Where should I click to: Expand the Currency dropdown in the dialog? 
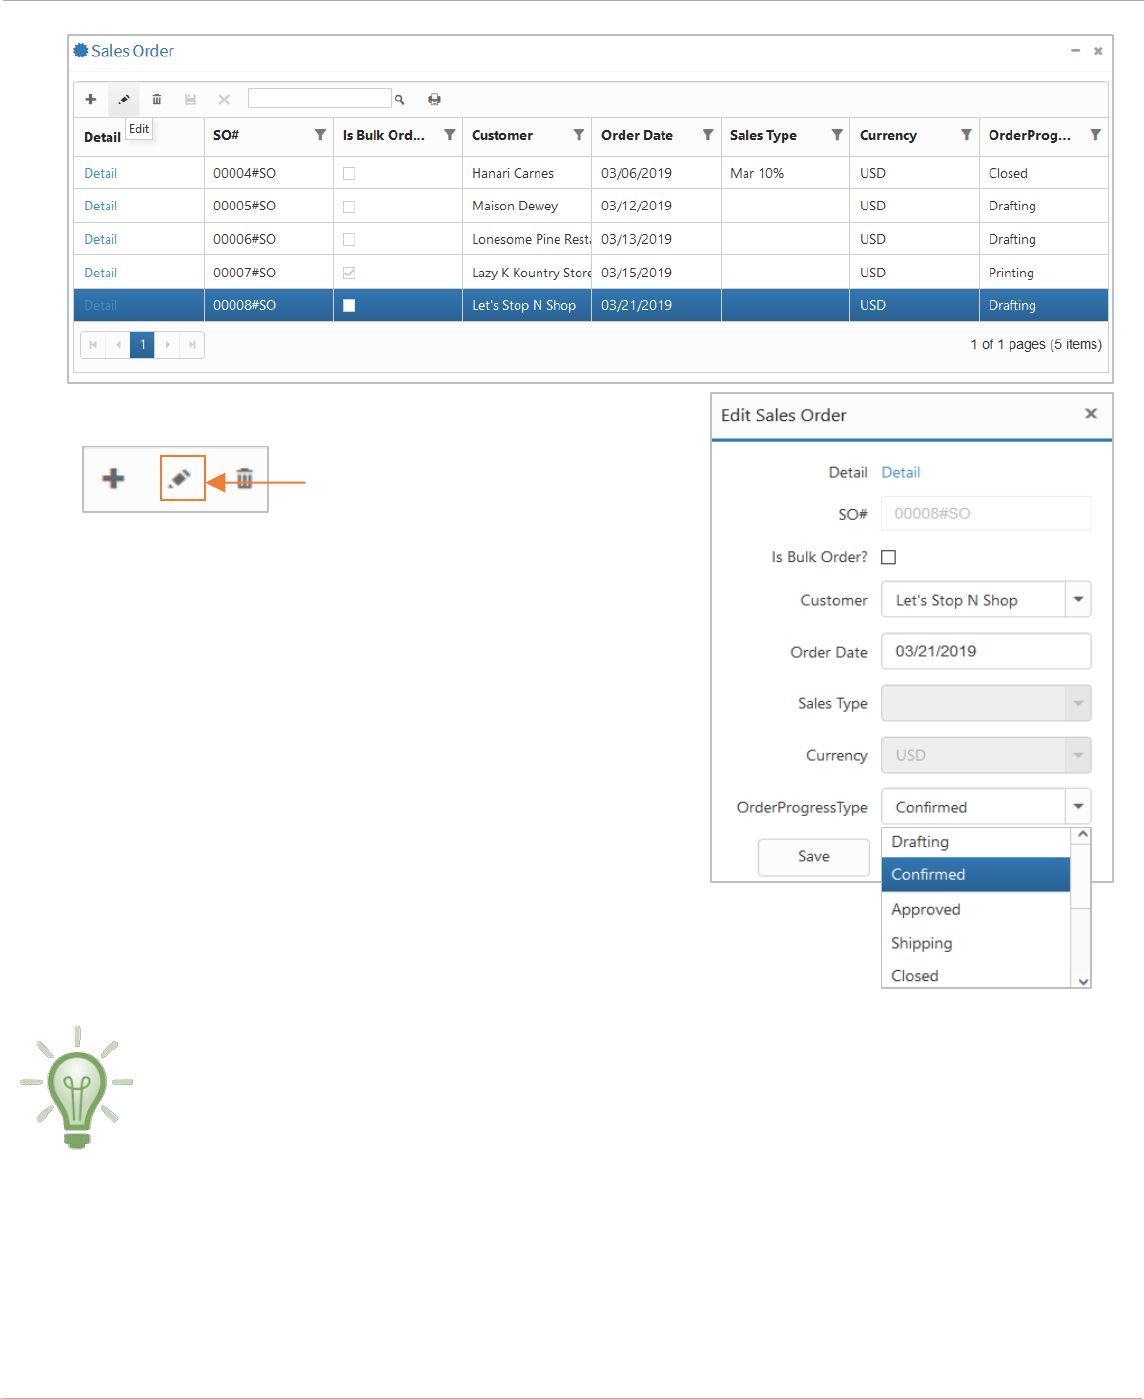pyautogui.click(x=1078, y=755)
